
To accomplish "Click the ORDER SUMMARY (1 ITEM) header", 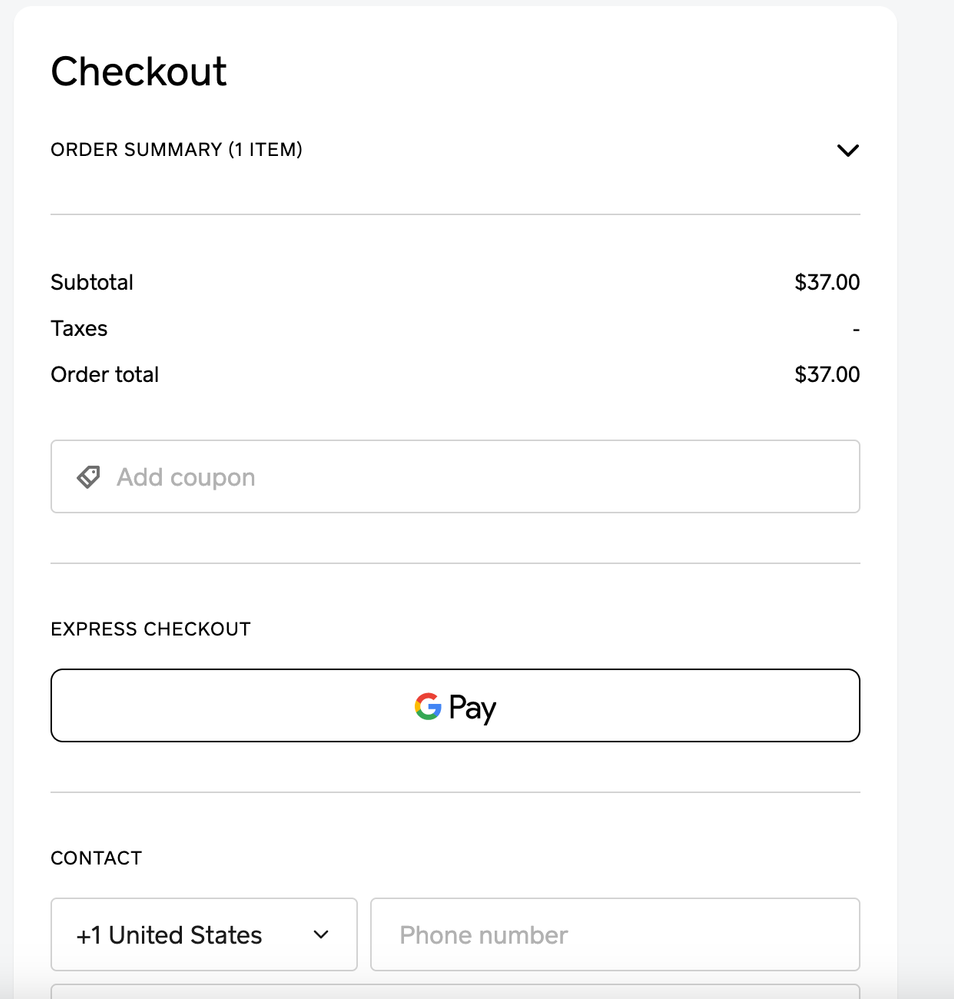I will coord(177,150).
